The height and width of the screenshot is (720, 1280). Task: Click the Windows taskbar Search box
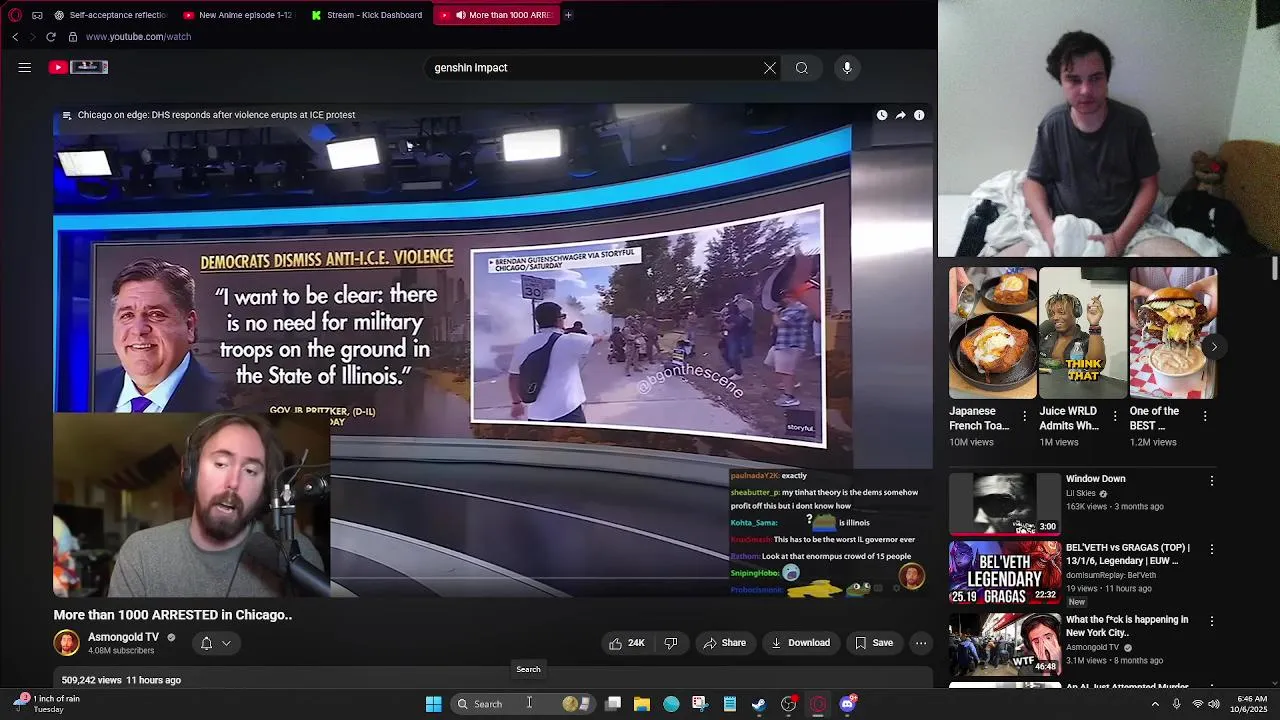click(524, 704)
